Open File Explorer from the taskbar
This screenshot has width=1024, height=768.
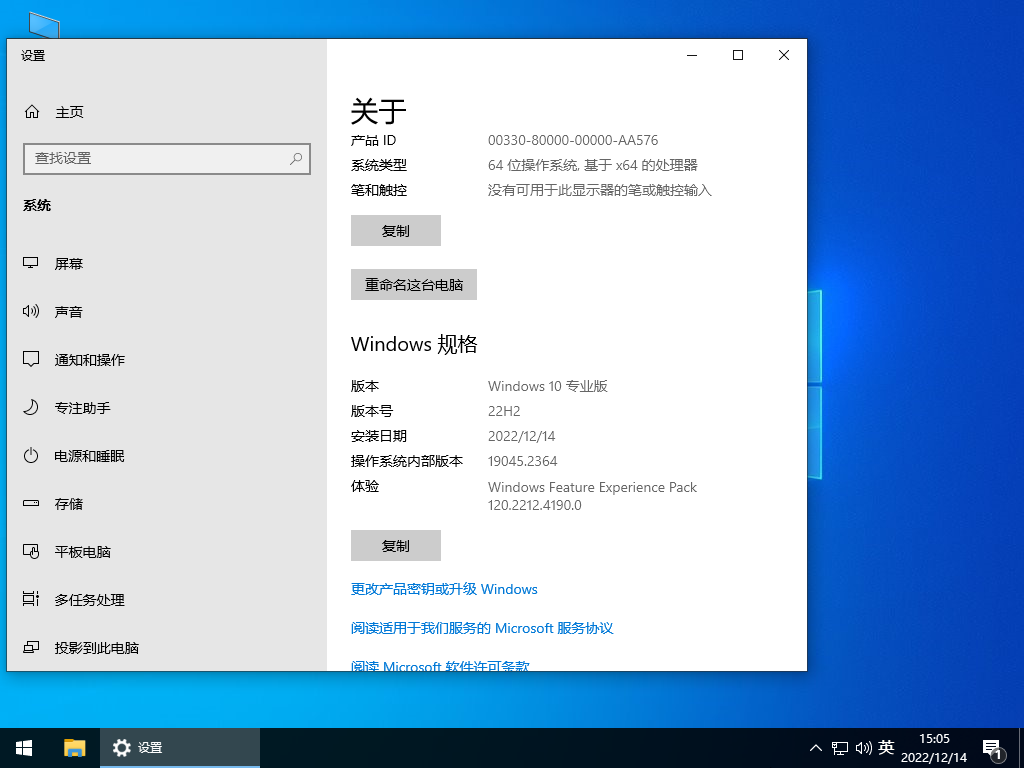74,747
